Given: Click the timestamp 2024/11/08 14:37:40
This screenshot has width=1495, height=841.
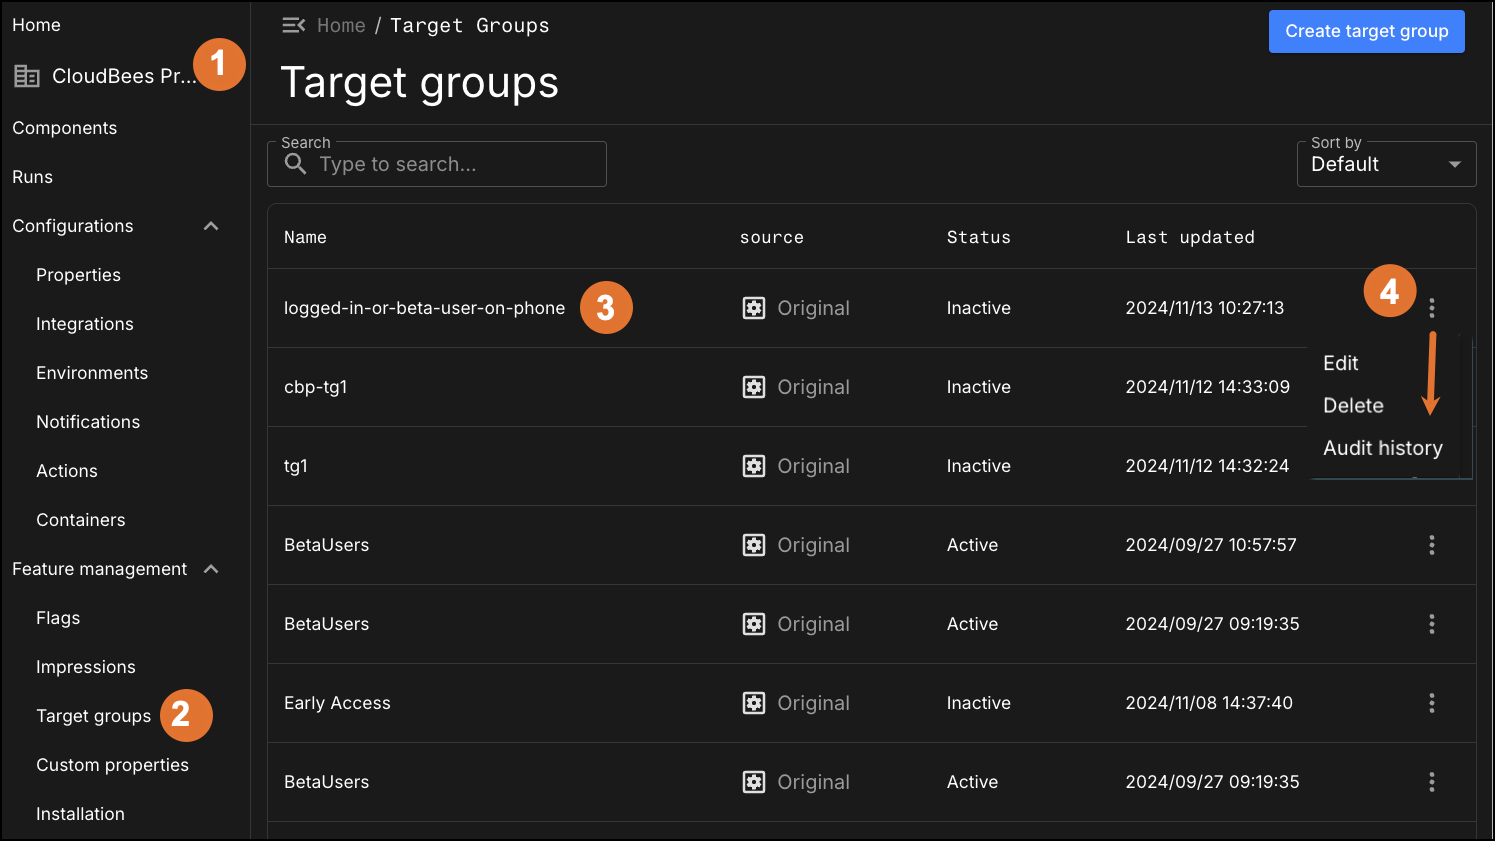Looking at the screenshot, I should [1209, 703].
